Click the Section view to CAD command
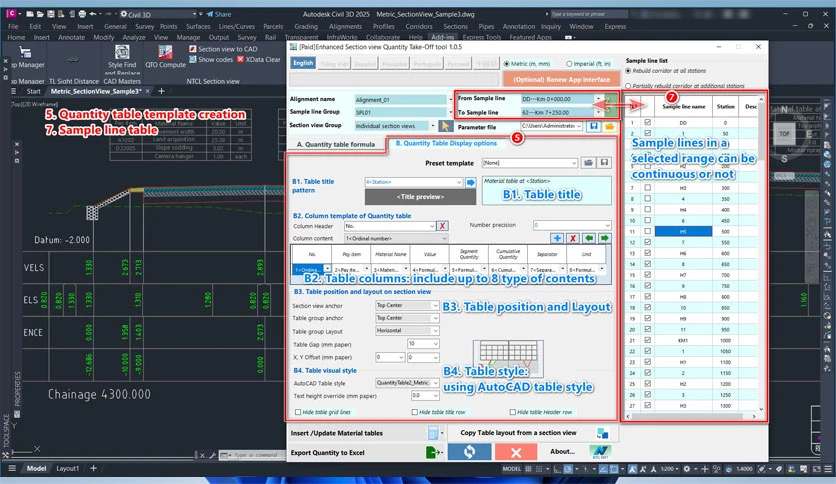 (223, 49)
